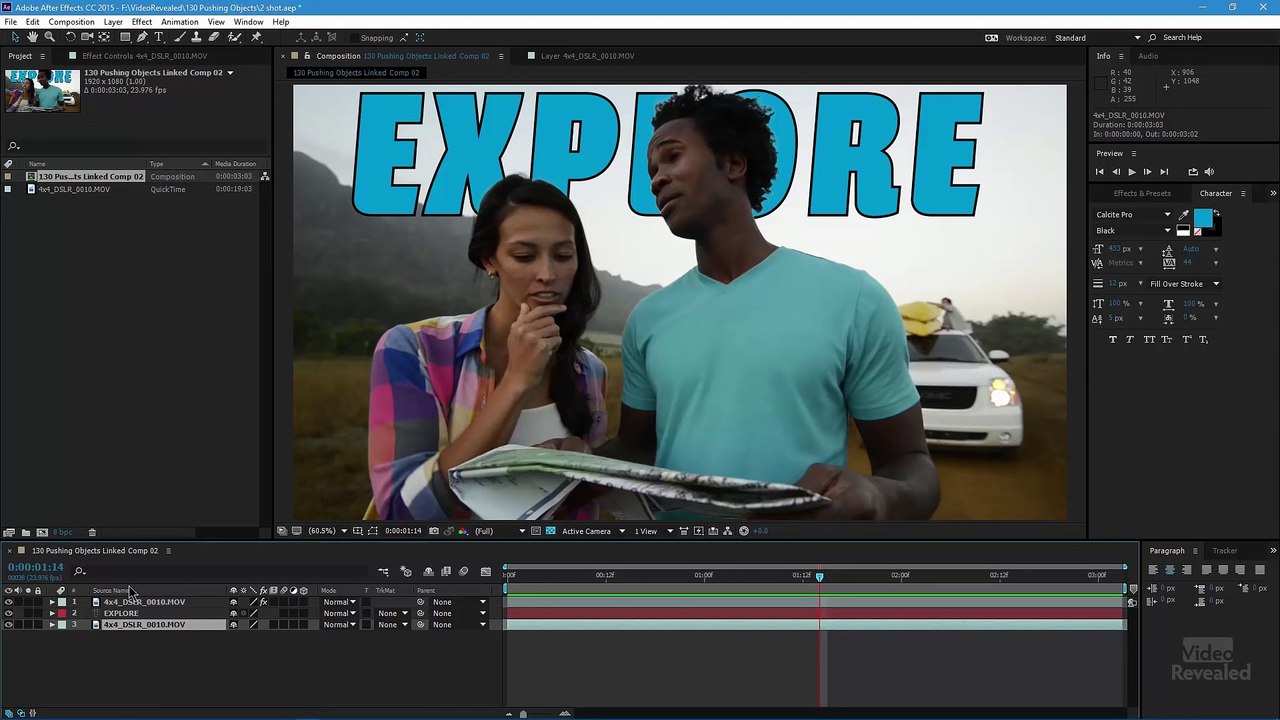Toggle effects switch on layer 1
Screen dimensions: 1280x720
[x=263, y=602]
